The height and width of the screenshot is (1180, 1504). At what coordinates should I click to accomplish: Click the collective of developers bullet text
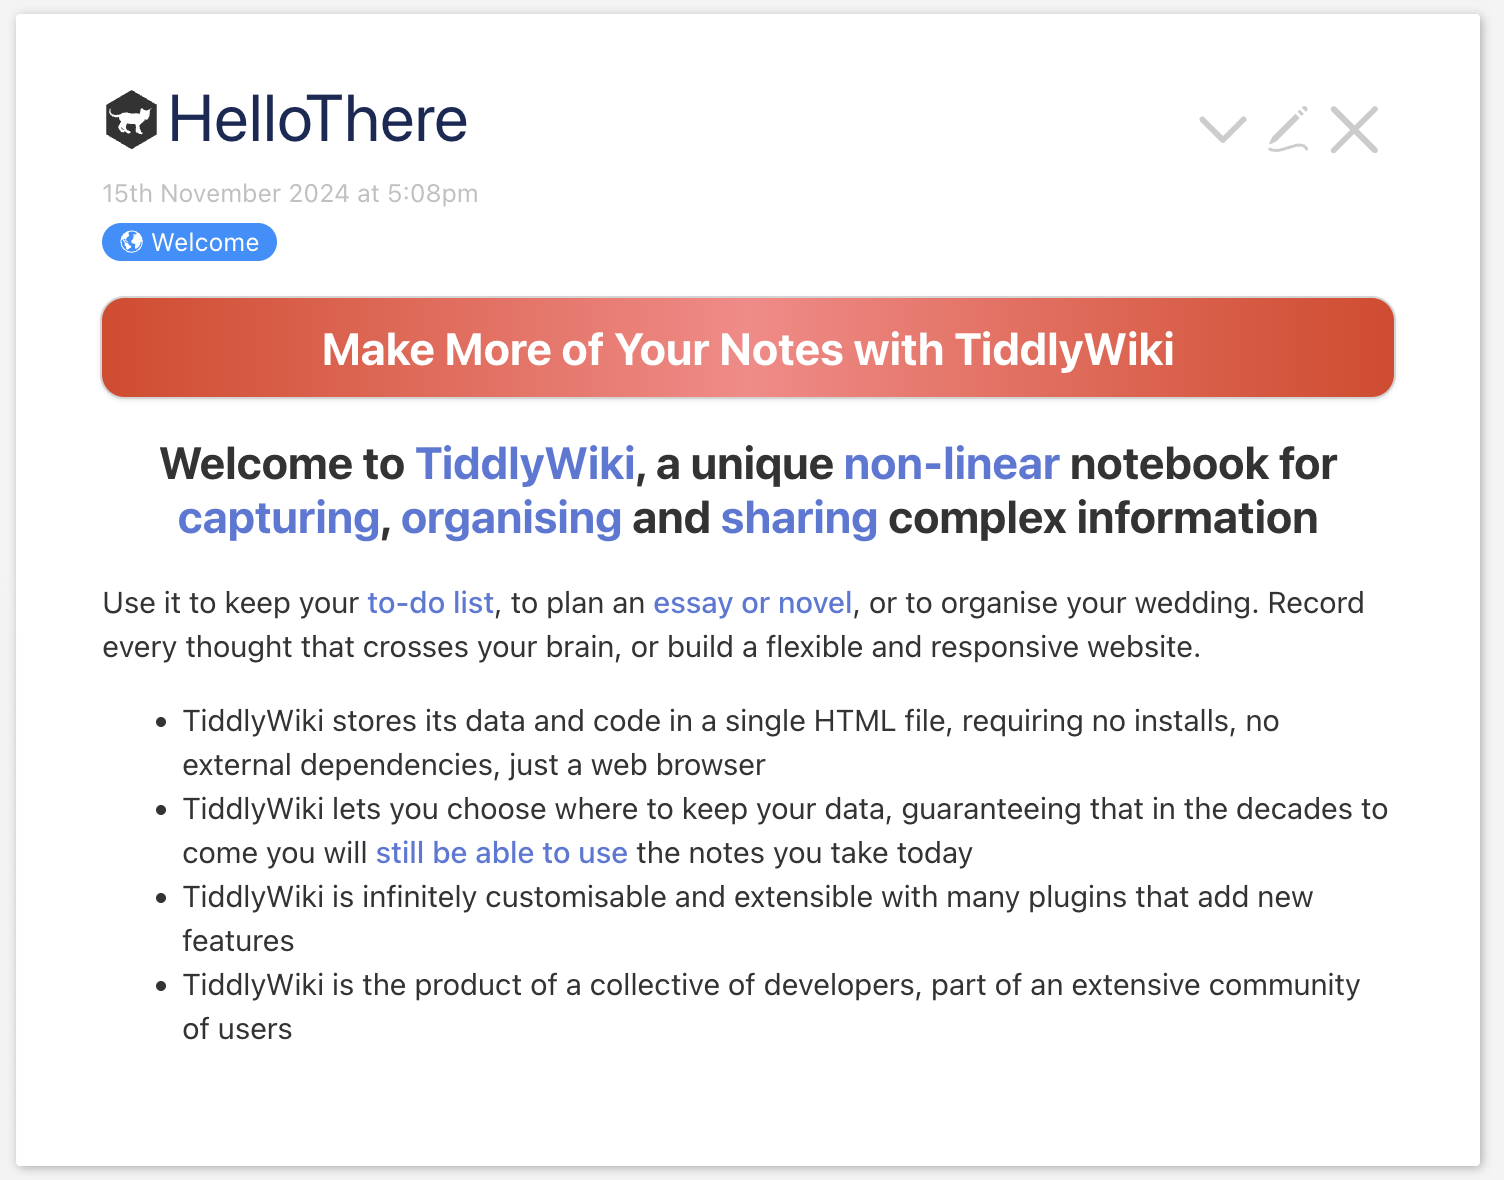pos(771,1007)
